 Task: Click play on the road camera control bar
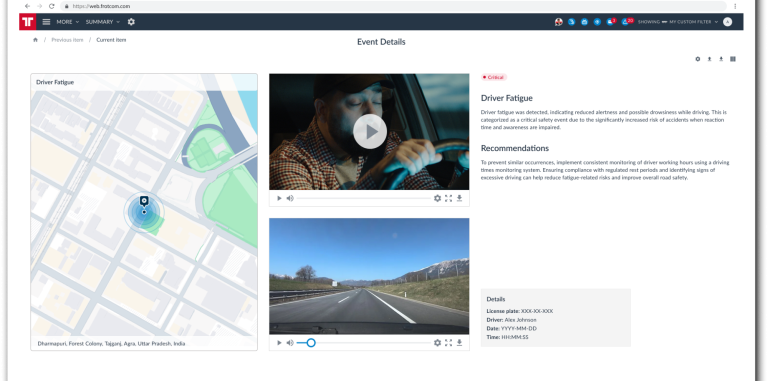[279, 343]
